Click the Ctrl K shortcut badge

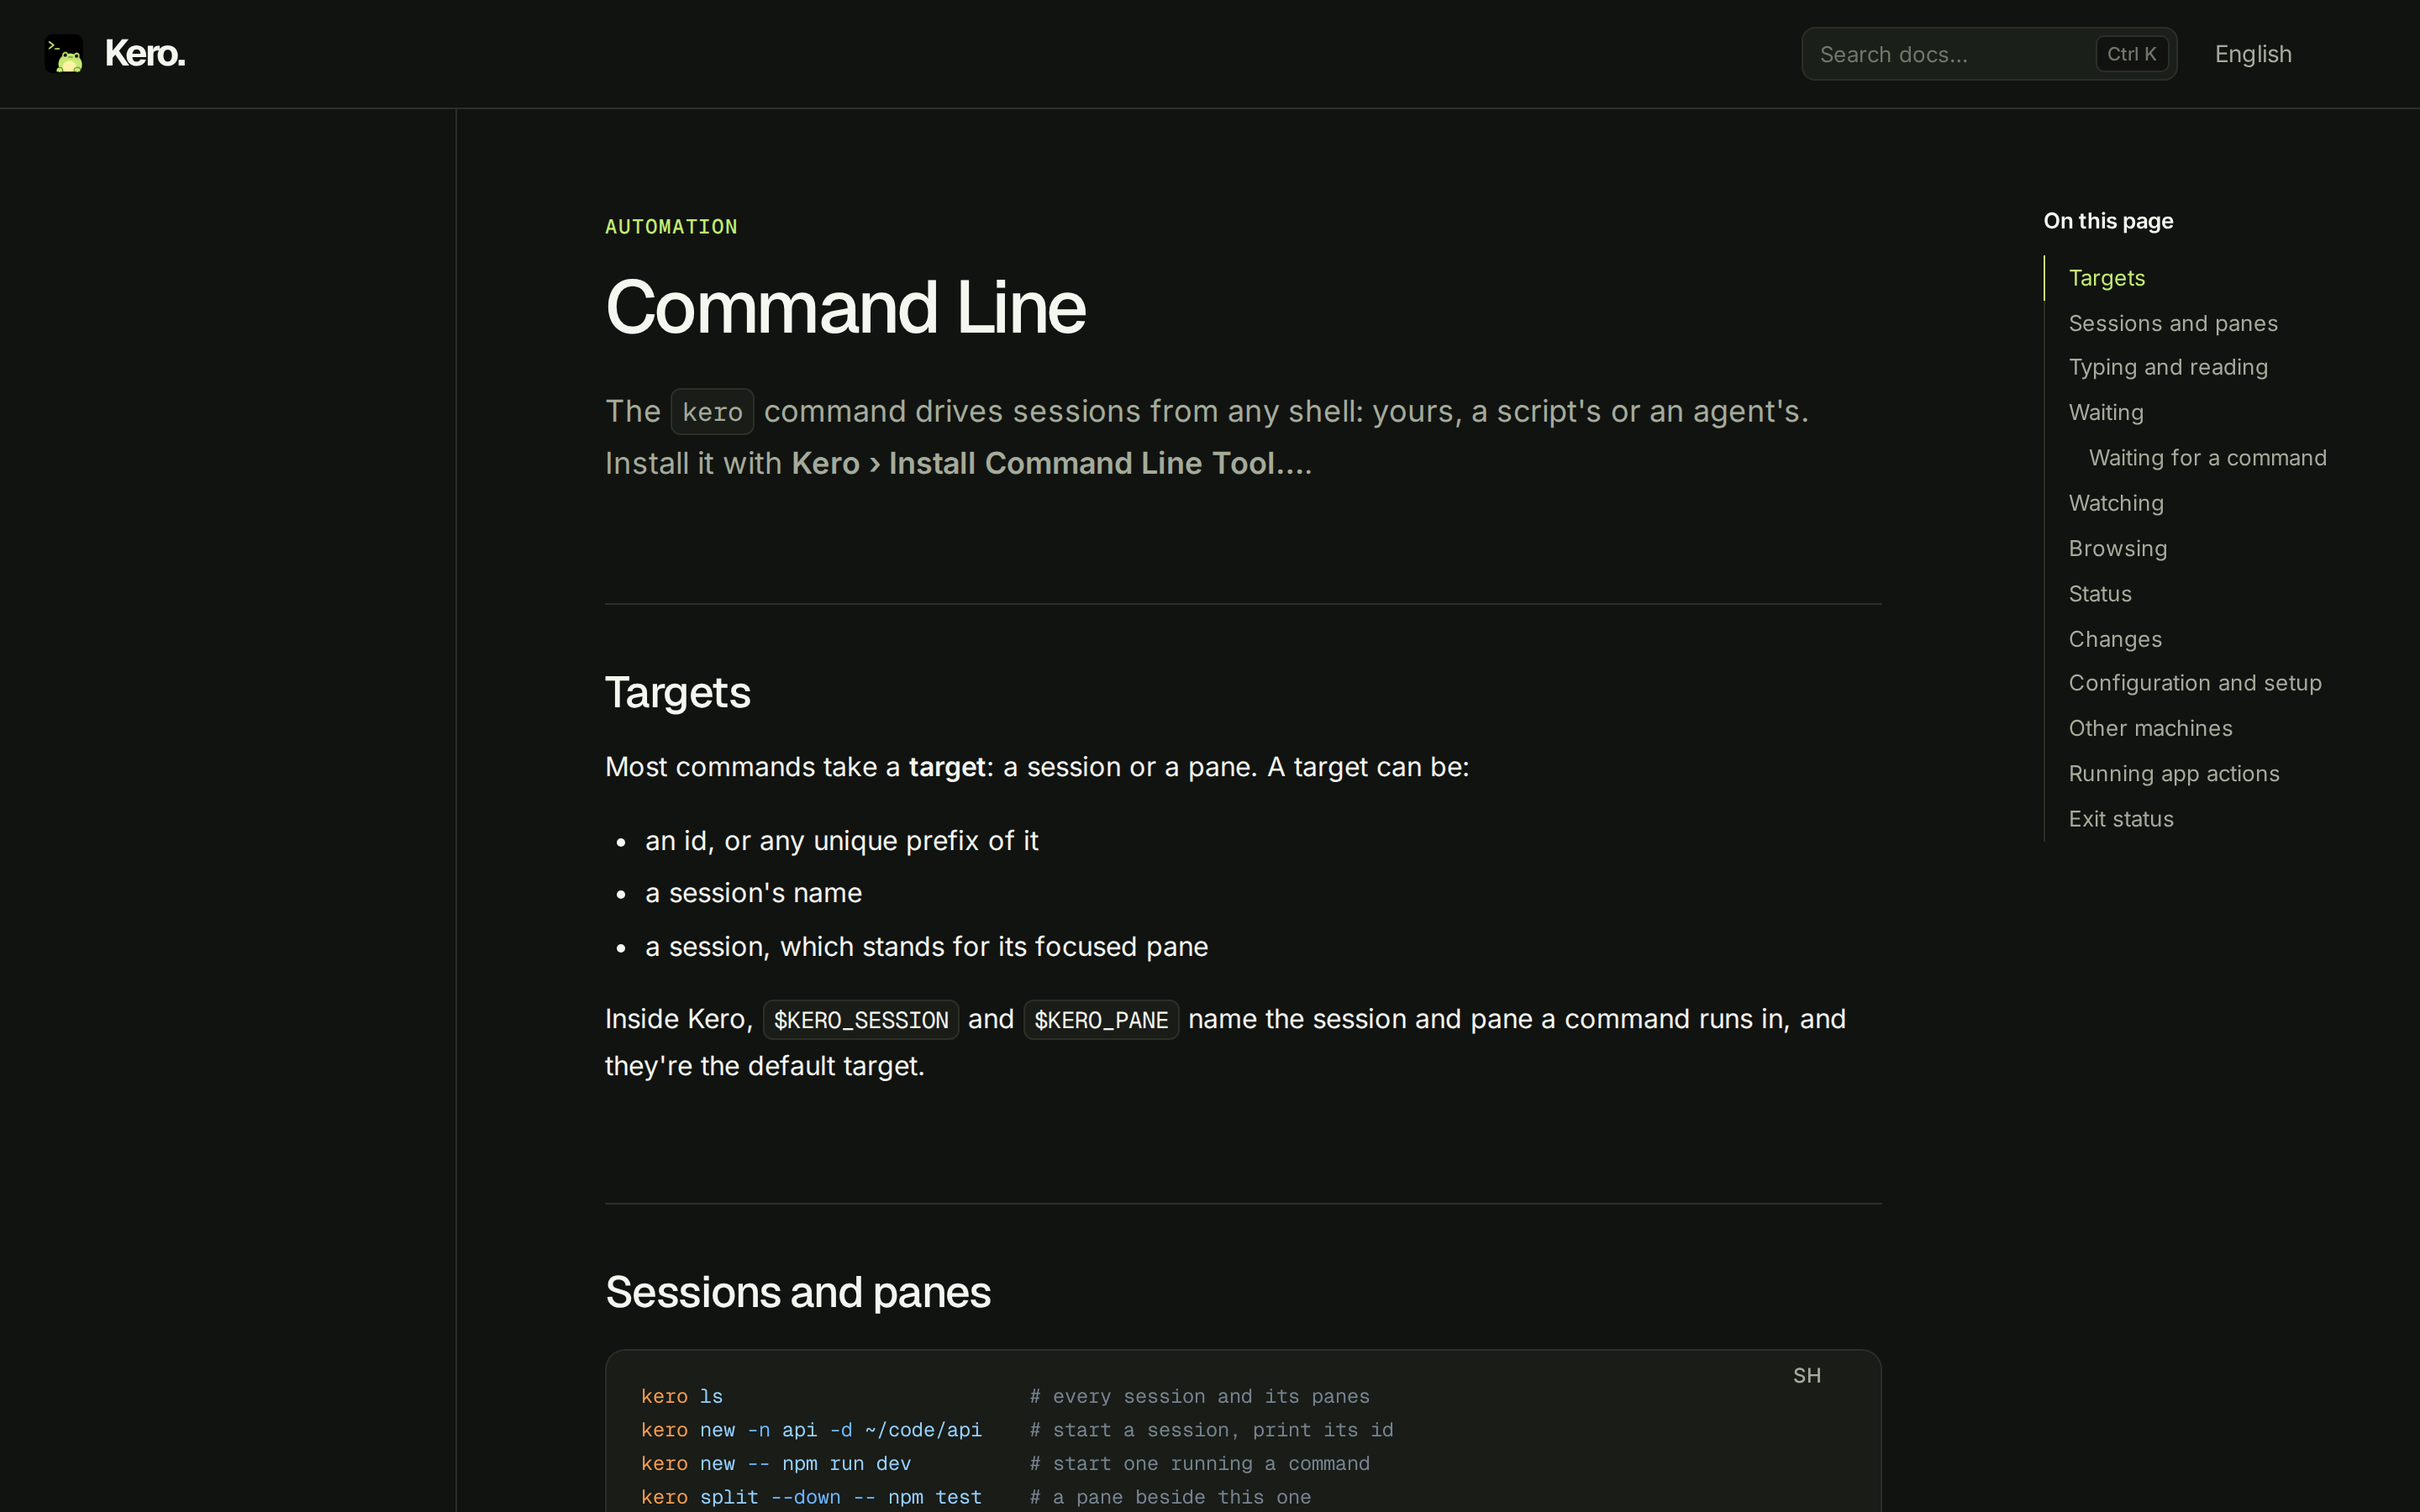[x=2131, y=54]
